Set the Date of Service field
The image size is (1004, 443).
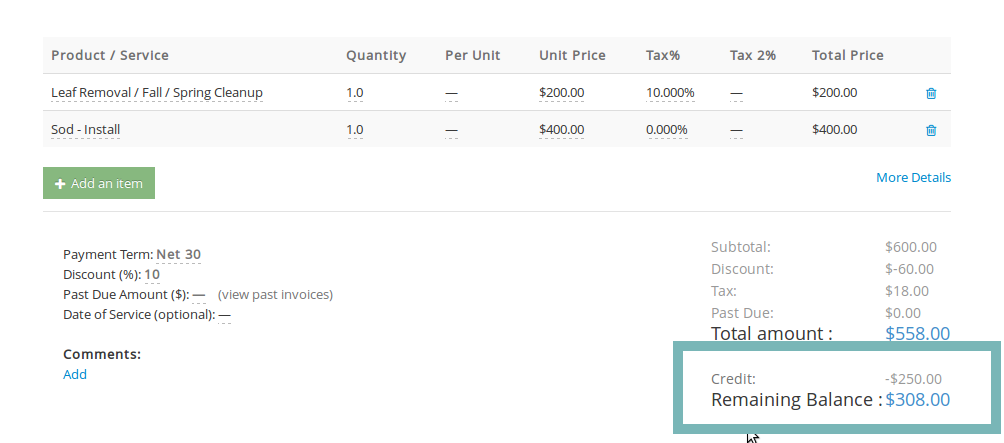pos(224,315)
